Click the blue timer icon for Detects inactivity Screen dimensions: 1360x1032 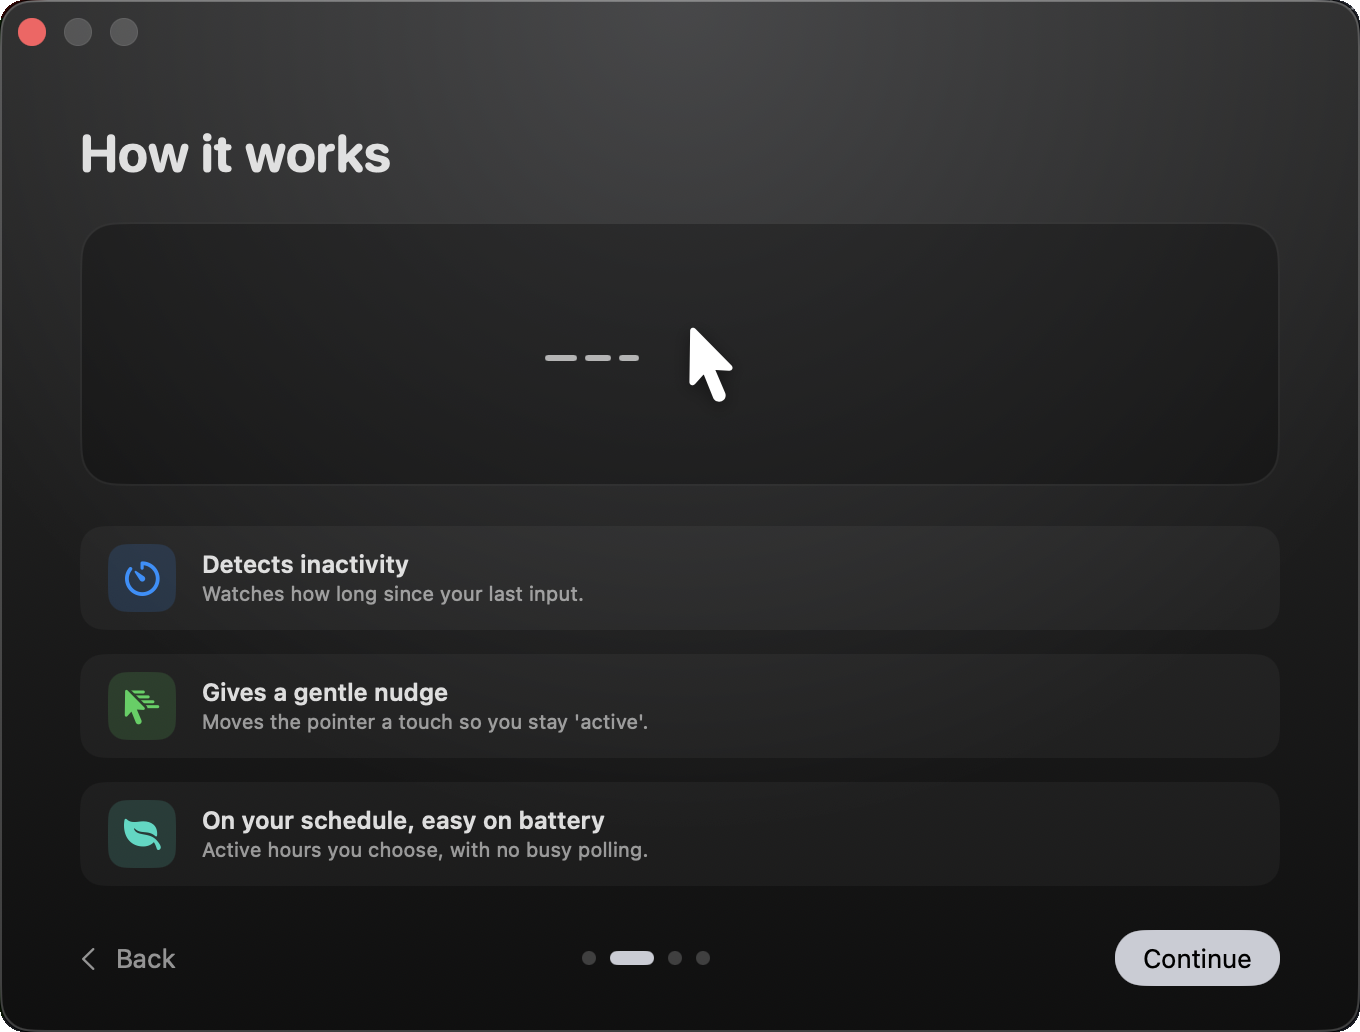[x=142, y=578]
